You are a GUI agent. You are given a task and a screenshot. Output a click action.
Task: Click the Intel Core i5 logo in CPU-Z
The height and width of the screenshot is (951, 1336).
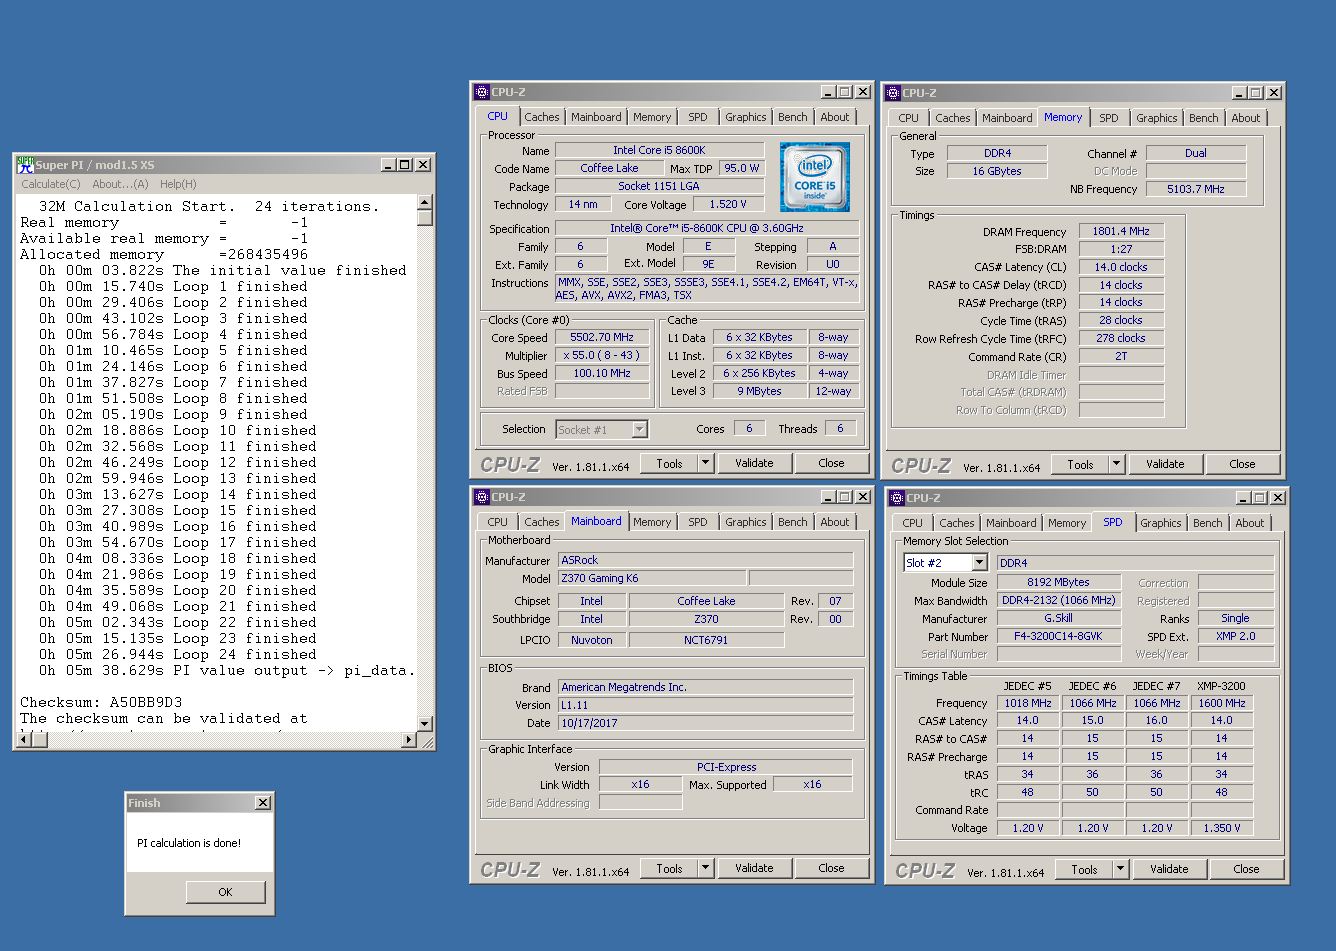point(815,177)
